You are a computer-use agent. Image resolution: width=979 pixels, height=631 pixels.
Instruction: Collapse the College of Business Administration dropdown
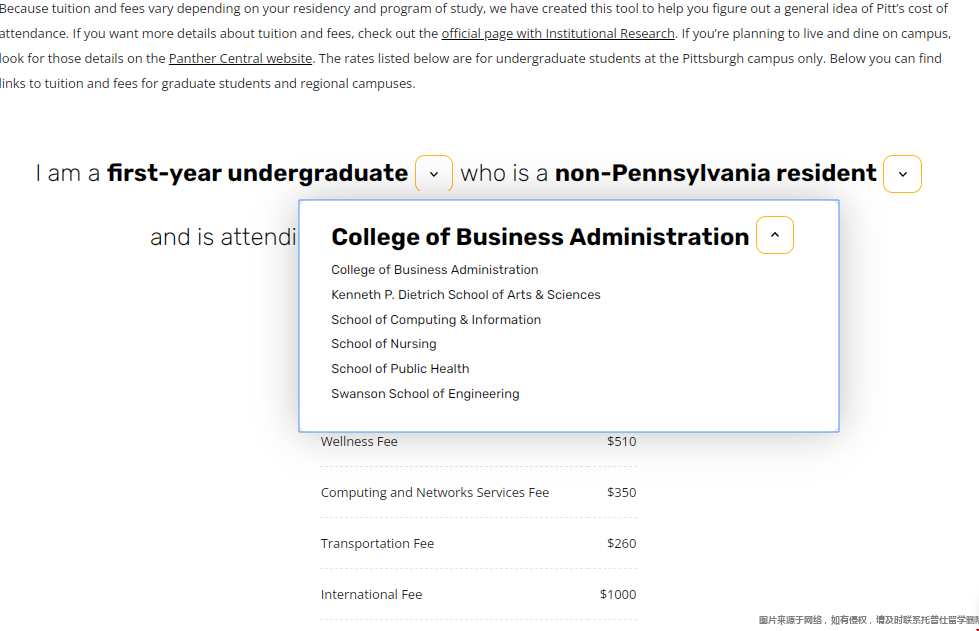click(775, 235)
